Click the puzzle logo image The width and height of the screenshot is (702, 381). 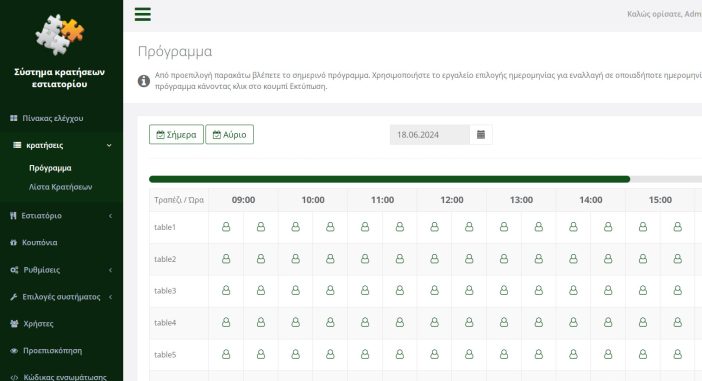60,34
